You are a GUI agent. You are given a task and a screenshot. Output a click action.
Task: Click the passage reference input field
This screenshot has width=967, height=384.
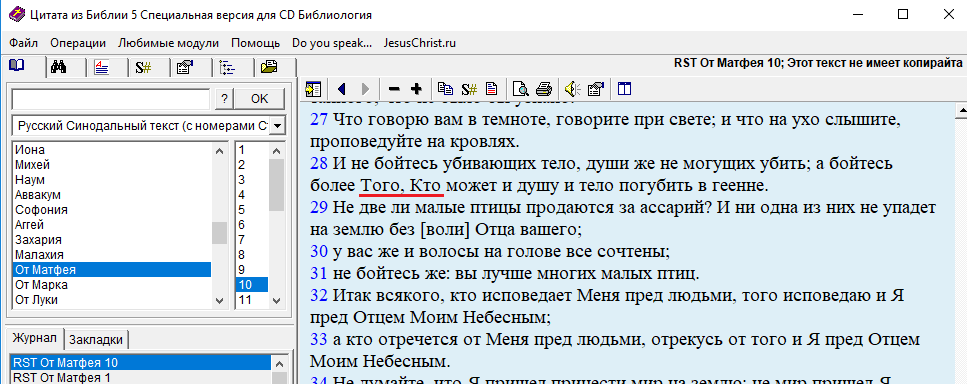[x=111, y=99]
